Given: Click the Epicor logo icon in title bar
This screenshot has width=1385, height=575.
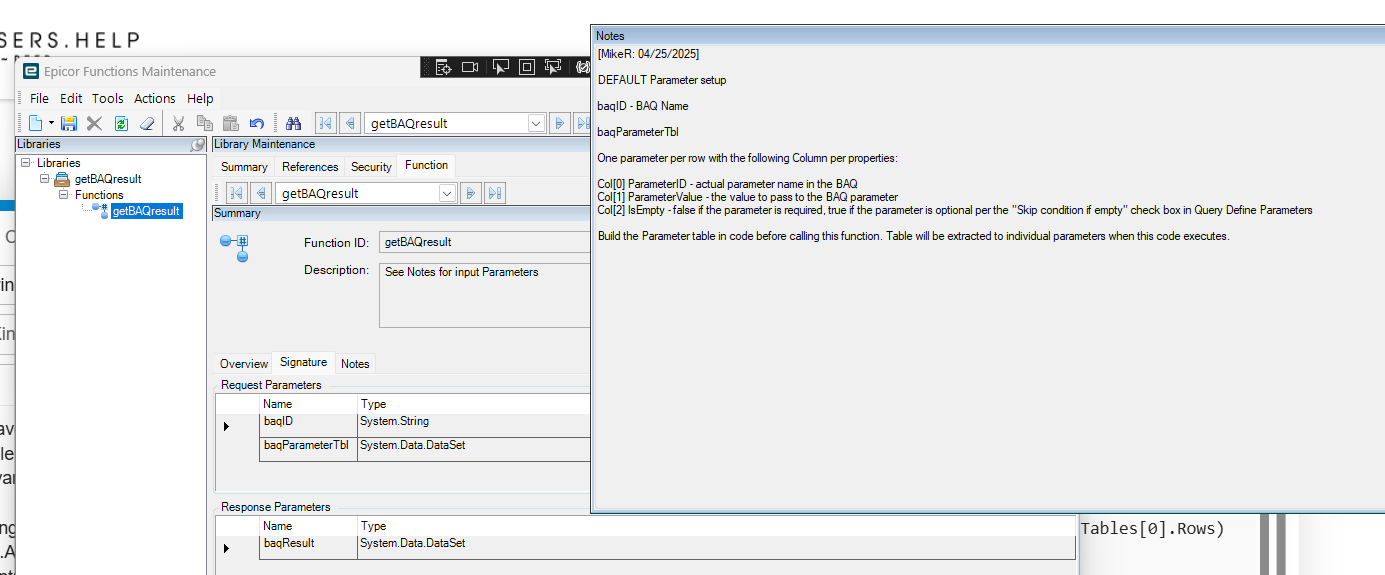Looking at the screenshot, I should (x=31, y=71).
